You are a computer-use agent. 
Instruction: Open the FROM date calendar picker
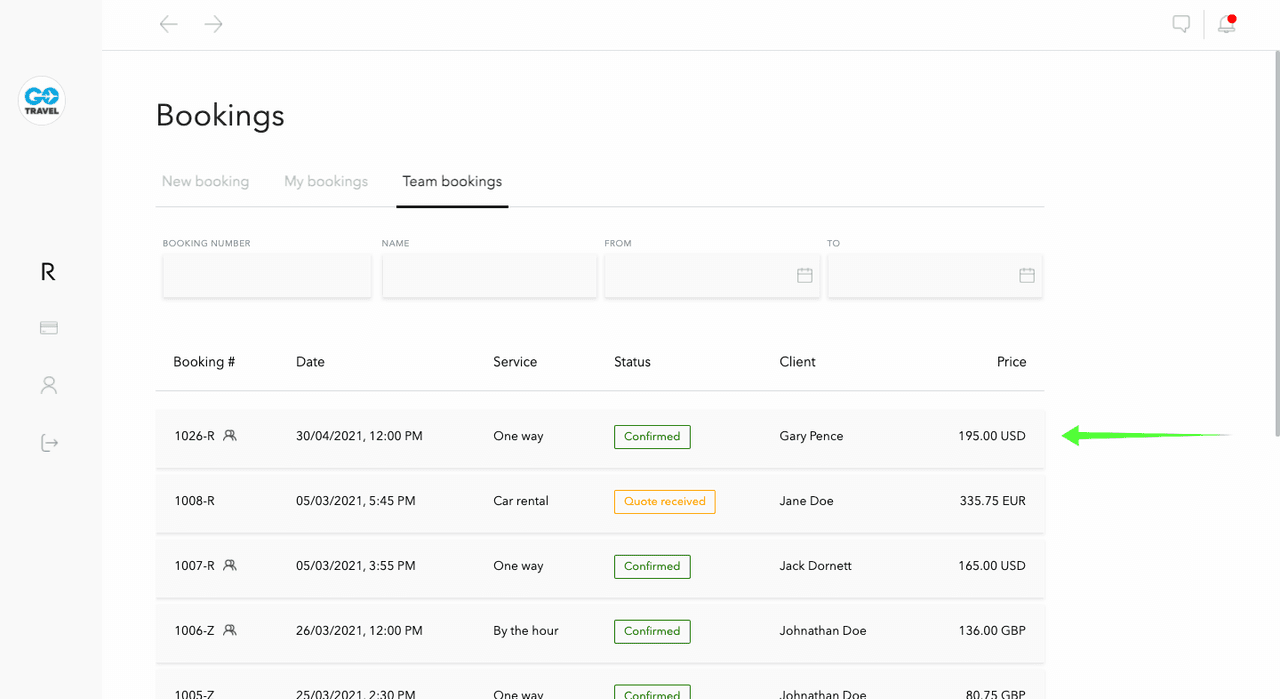tap(804, 275)
